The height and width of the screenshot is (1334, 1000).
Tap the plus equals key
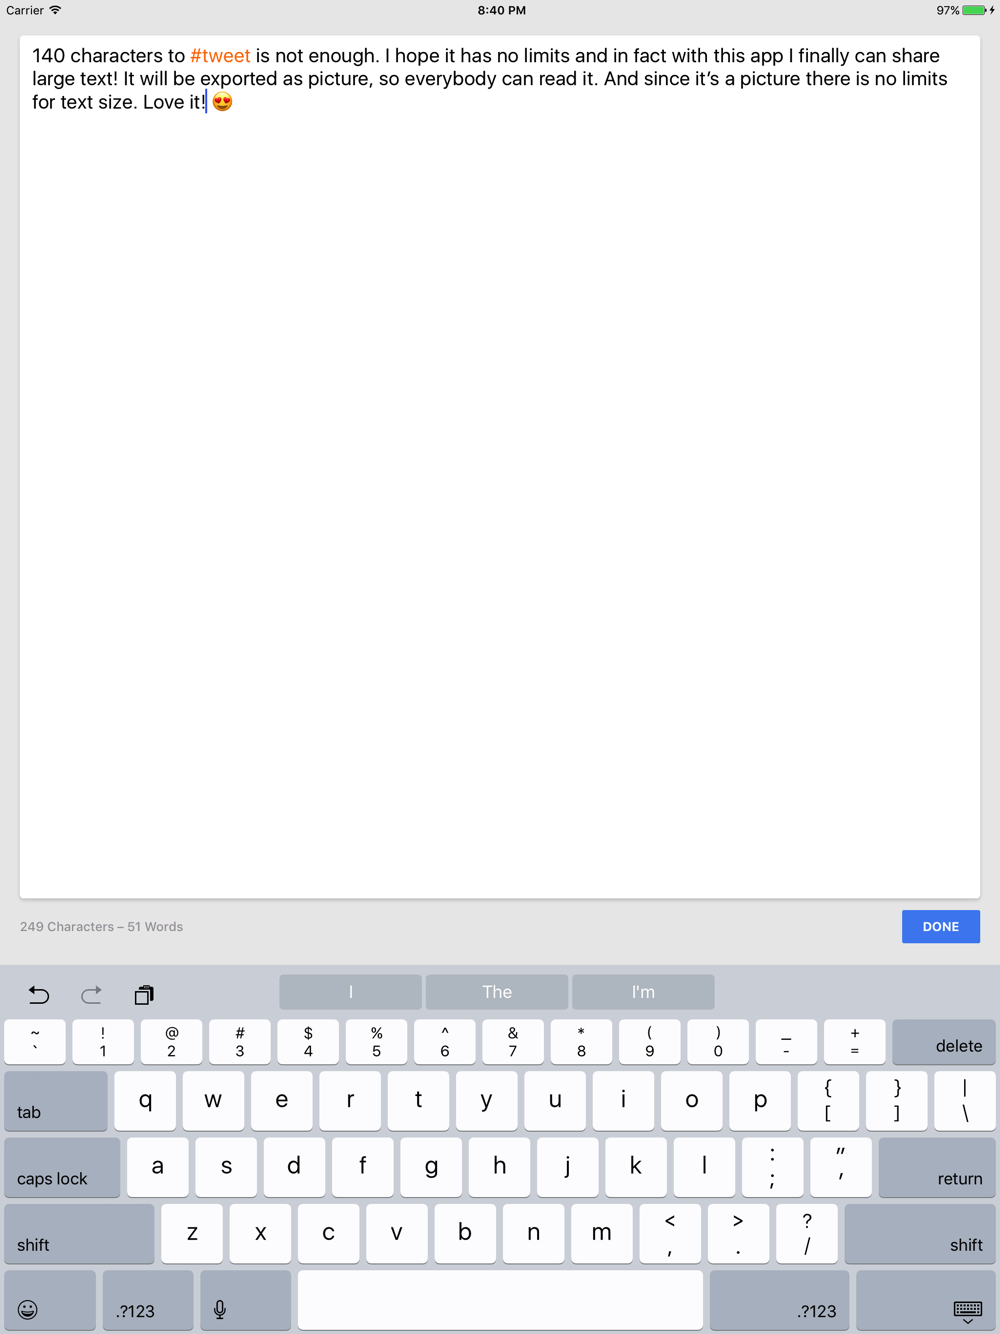point(854,1042)
